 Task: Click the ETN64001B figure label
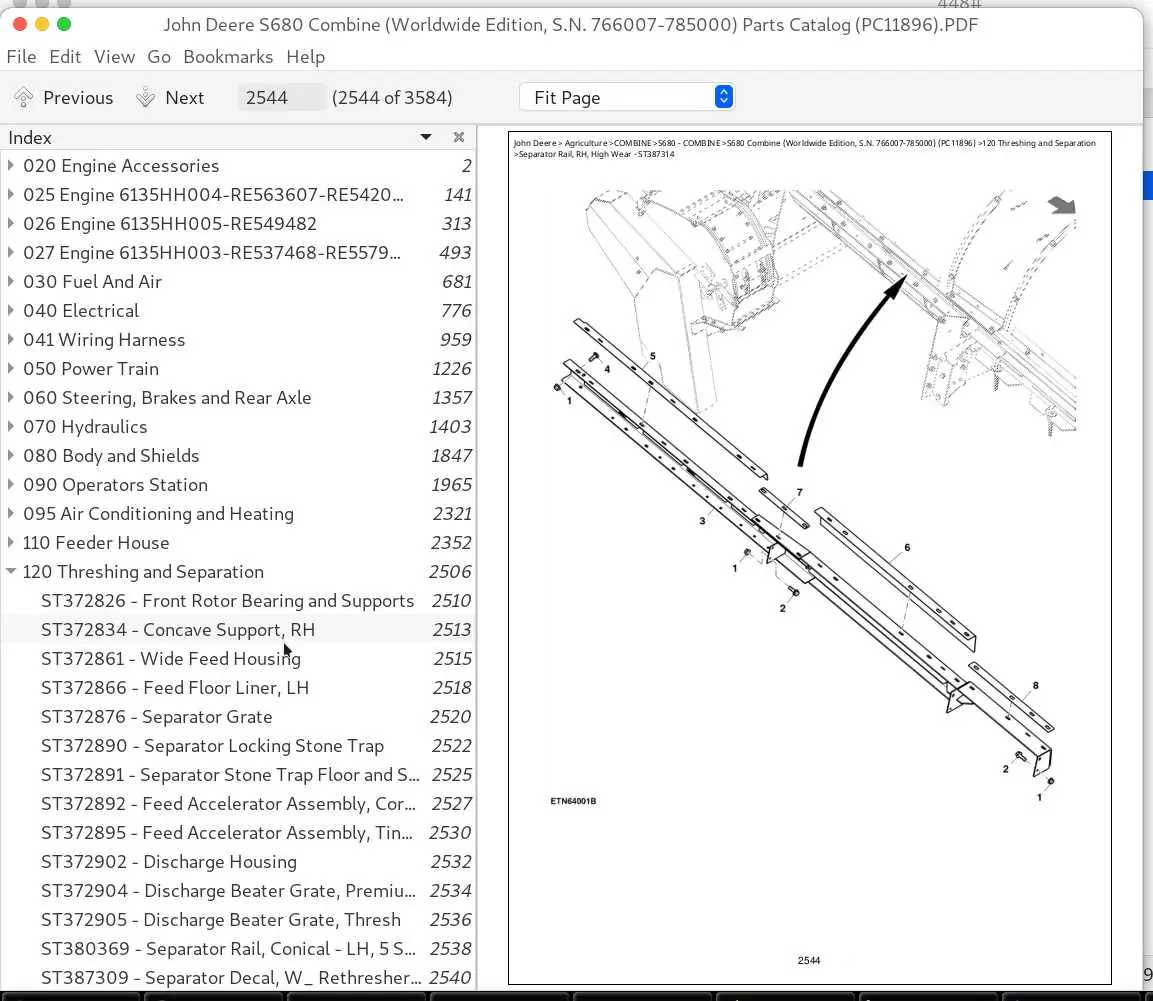(573, 801)
